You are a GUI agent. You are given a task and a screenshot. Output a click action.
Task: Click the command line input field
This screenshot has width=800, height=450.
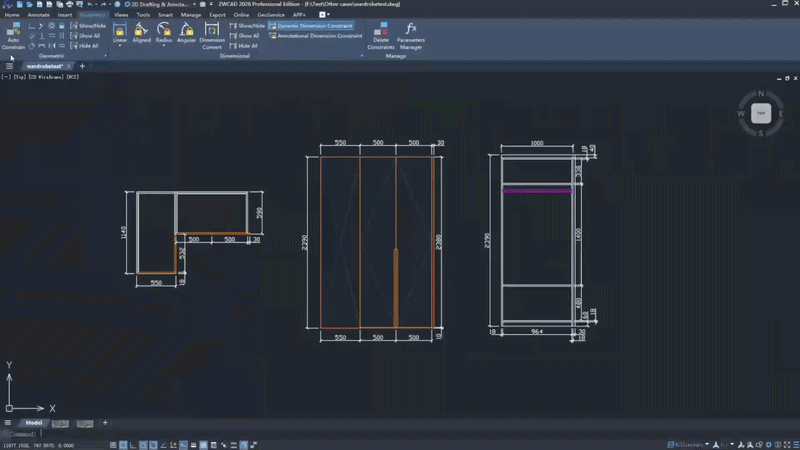(x=60, y=435)
